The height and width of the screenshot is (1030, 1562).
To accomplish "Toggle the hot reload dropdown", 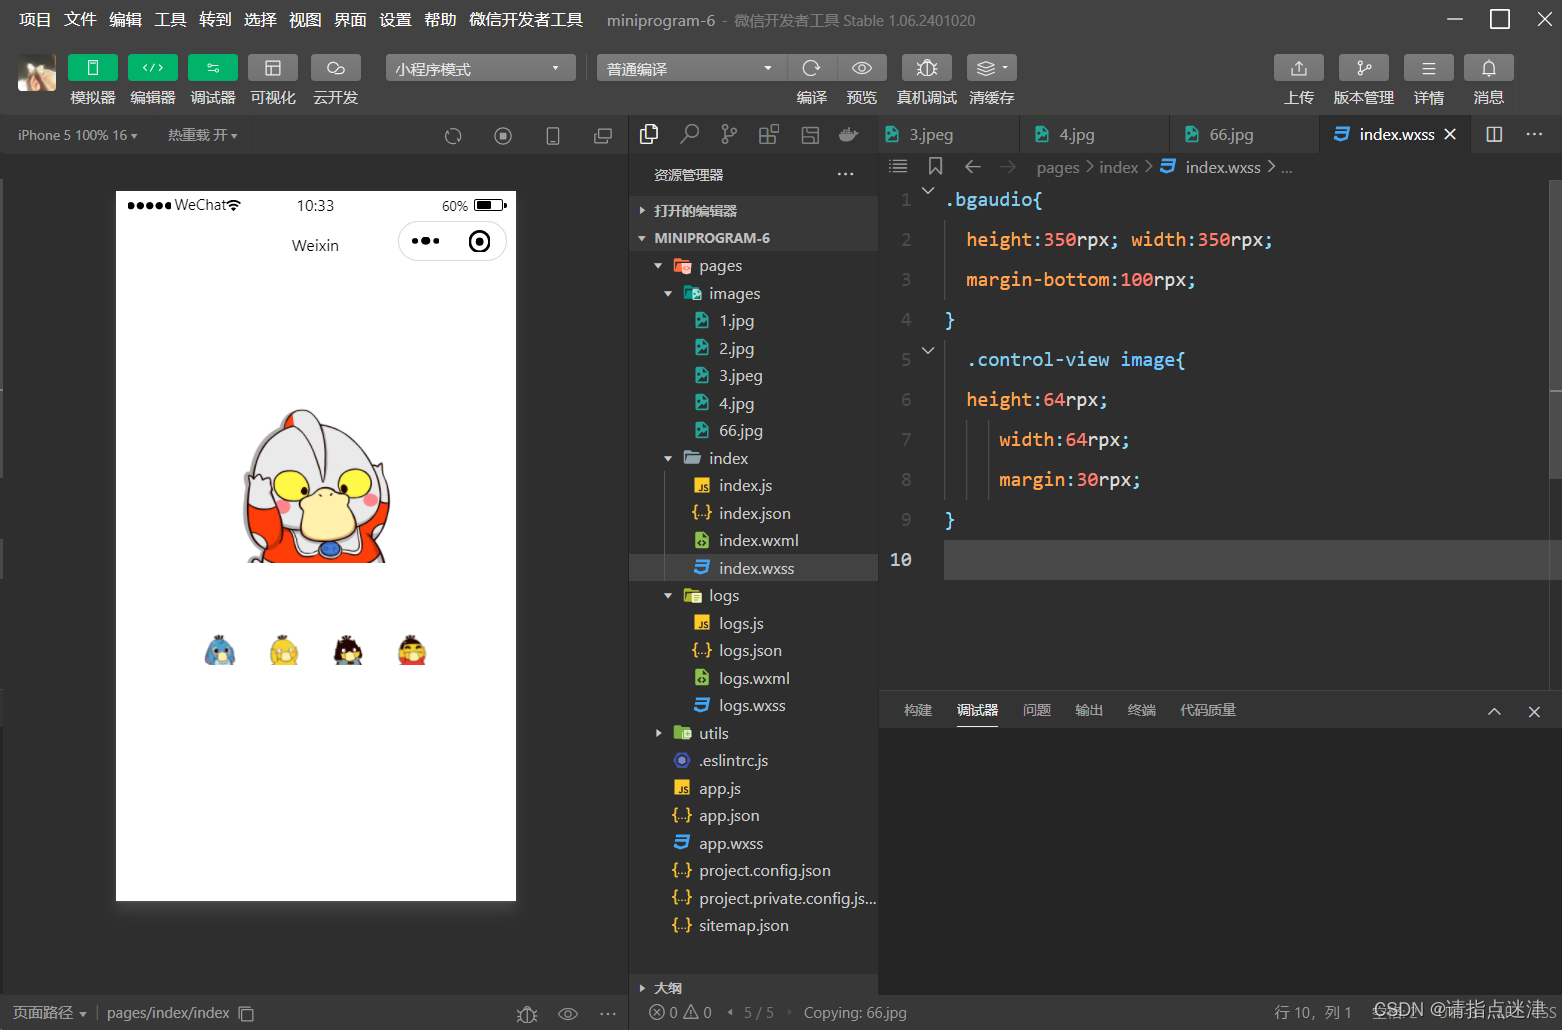I will (x=202, y=135).
